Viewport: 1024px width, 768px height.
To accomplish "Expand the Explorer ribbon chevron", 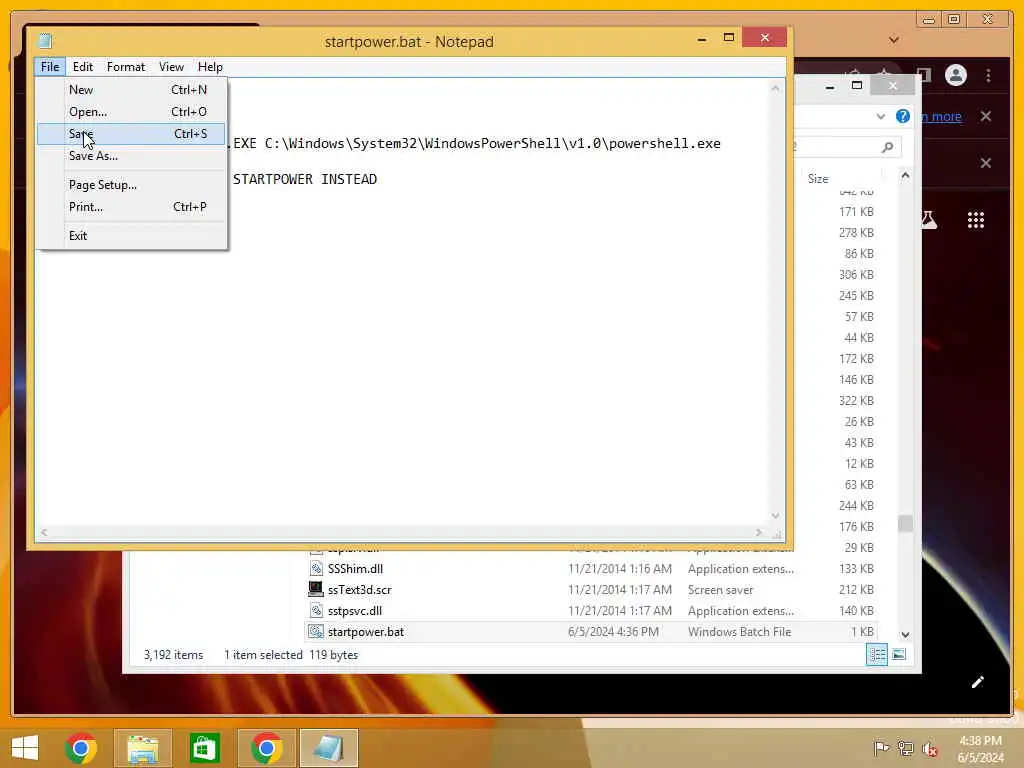I will [880, 116].
